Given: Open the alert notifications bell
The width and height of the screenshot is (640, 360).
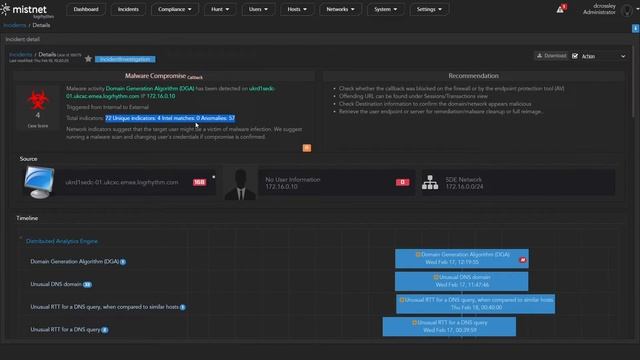Looking at the screenshot, I should (561, 9).
